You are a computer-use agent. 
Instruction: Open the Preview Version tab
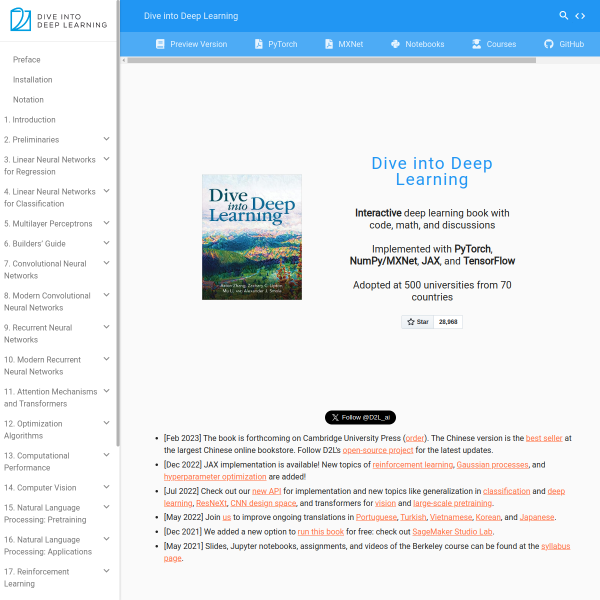199,44
